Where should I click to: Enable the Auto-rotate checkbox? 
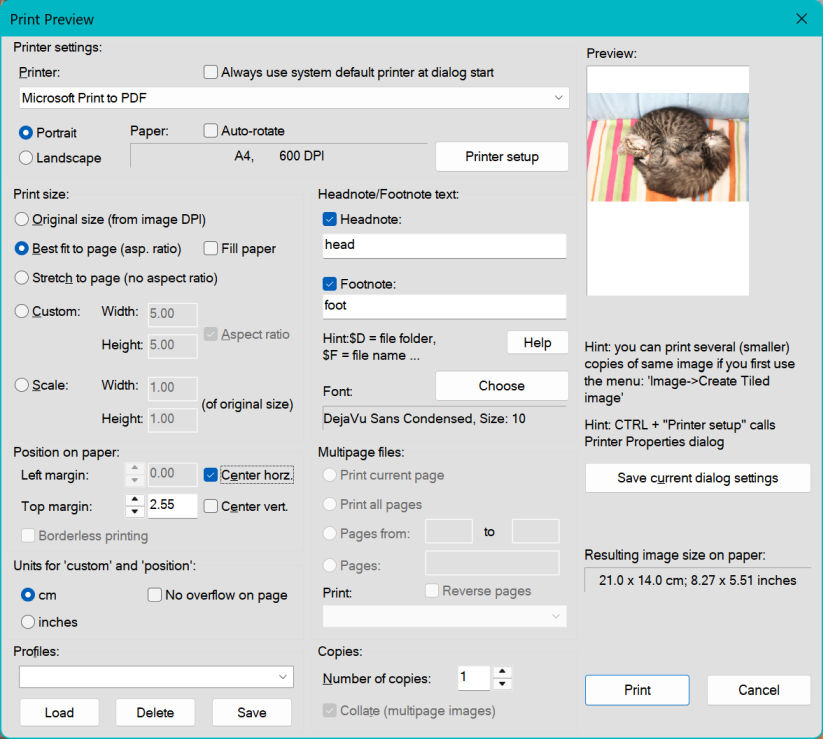(x=211, y=131)
